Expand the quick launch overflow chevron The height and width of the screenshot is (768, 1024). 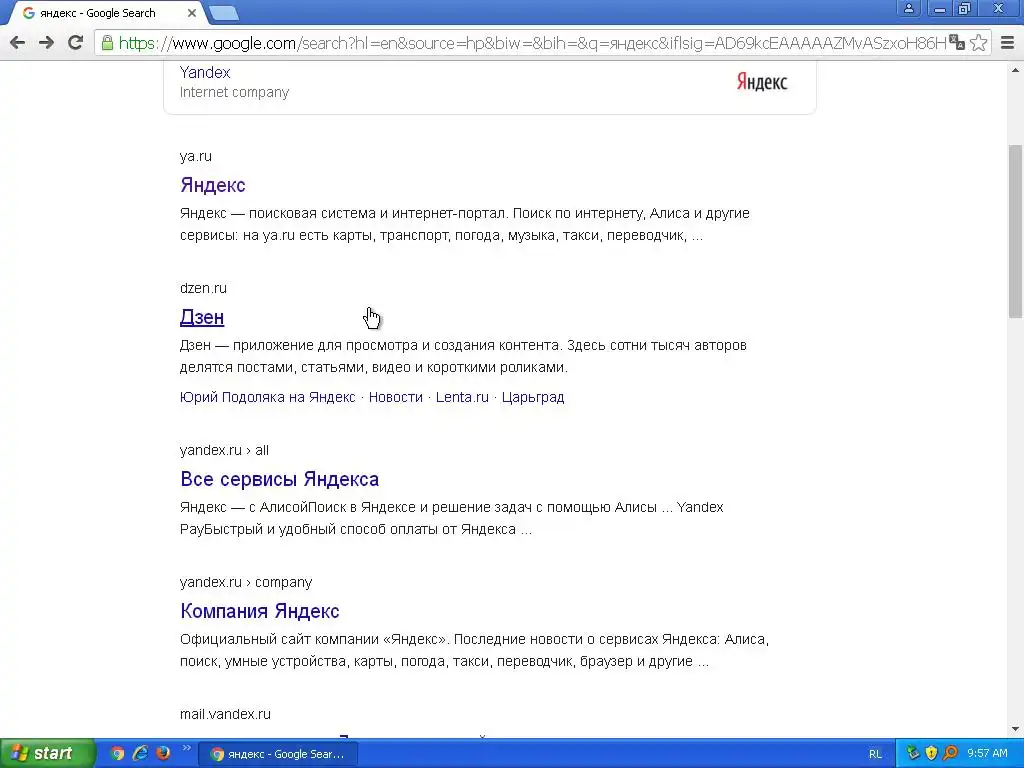[186, 748]
